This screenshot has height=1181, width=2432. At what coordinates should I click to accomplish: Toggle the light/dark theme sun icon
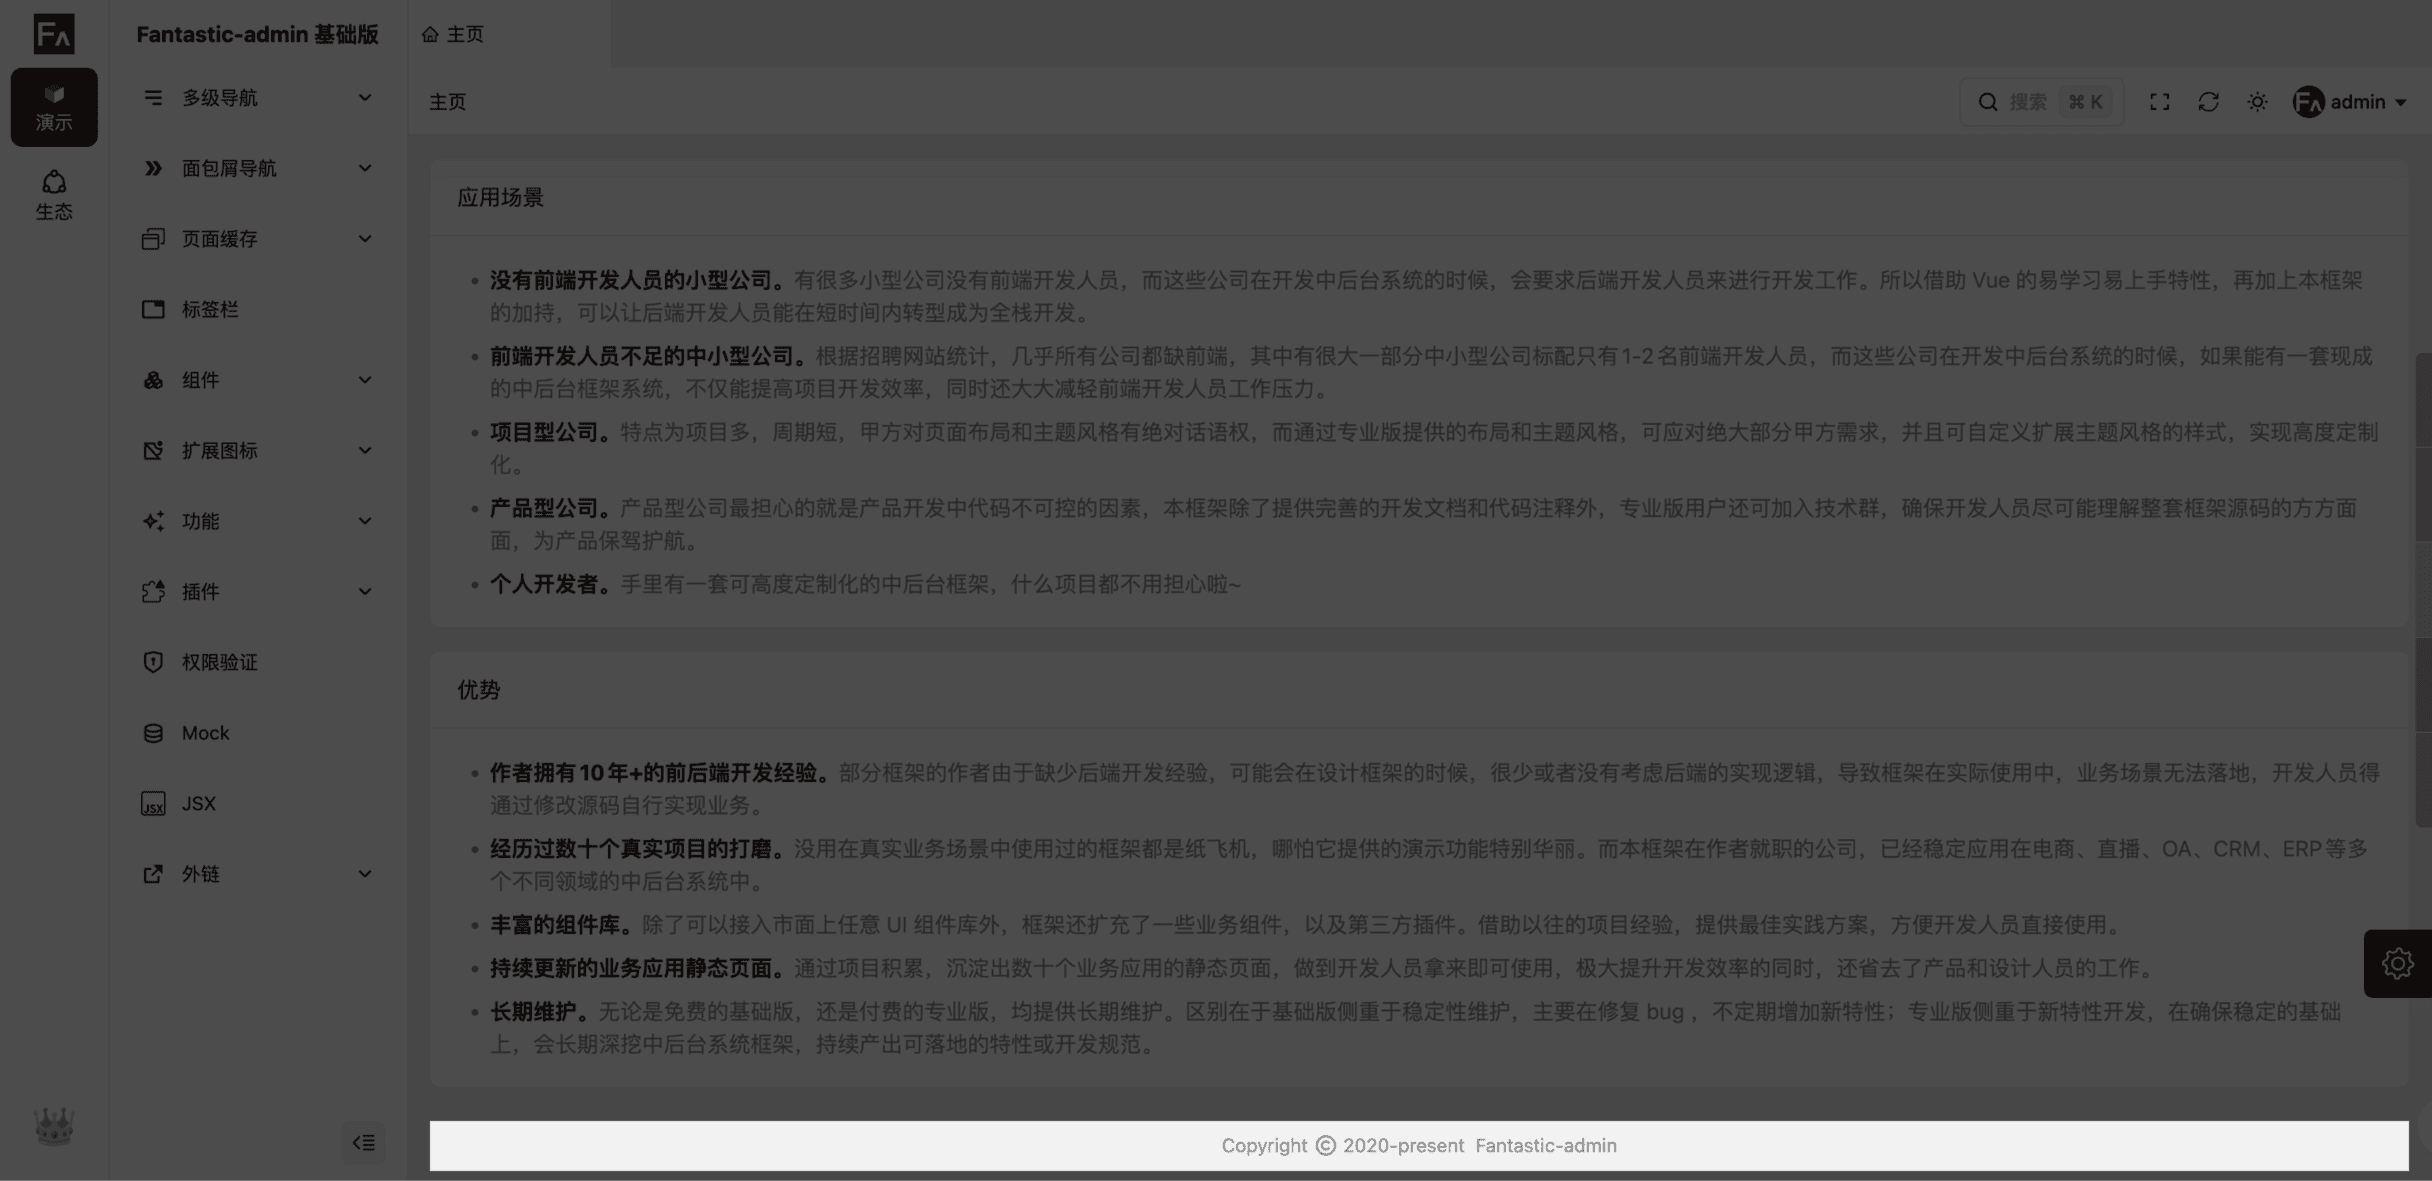[x=2257, y=102]
